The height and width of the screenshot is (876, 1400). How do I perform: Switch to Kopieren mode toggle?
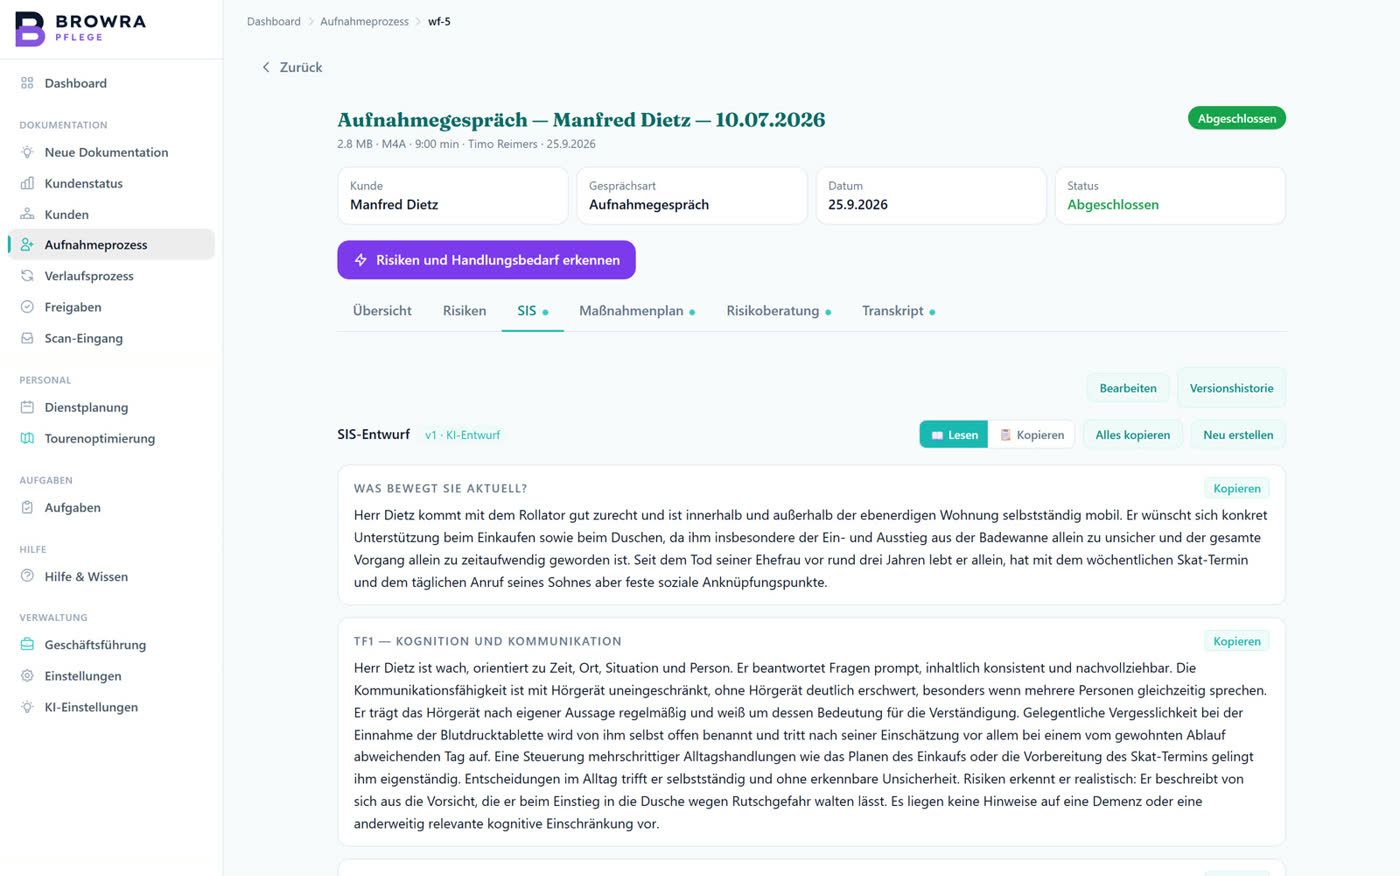[1031, 435]
